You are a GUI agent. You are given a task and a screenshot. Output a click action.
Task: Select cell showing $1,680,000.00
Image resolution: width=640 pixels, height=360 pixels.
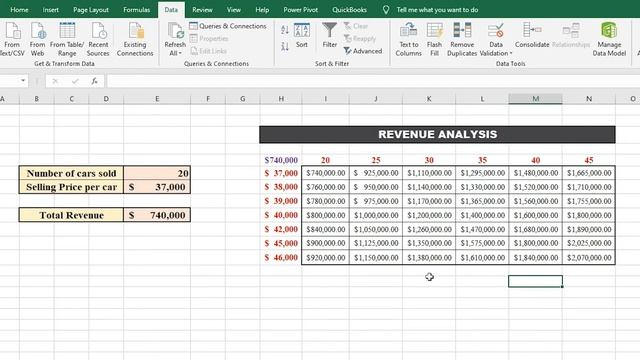pos(536,229)
